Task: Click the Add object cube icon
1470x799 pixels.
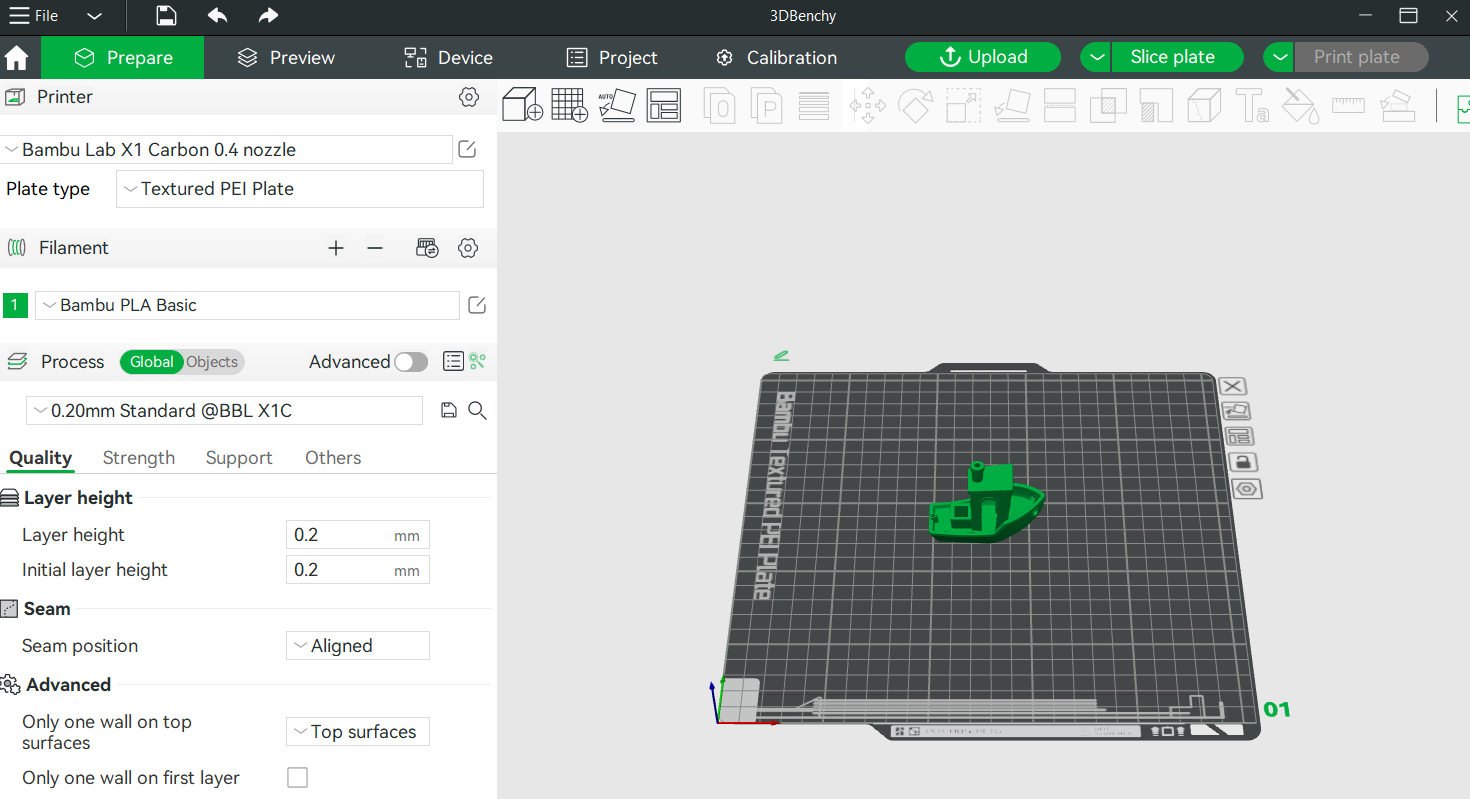Action: click(x=522, y=105)
